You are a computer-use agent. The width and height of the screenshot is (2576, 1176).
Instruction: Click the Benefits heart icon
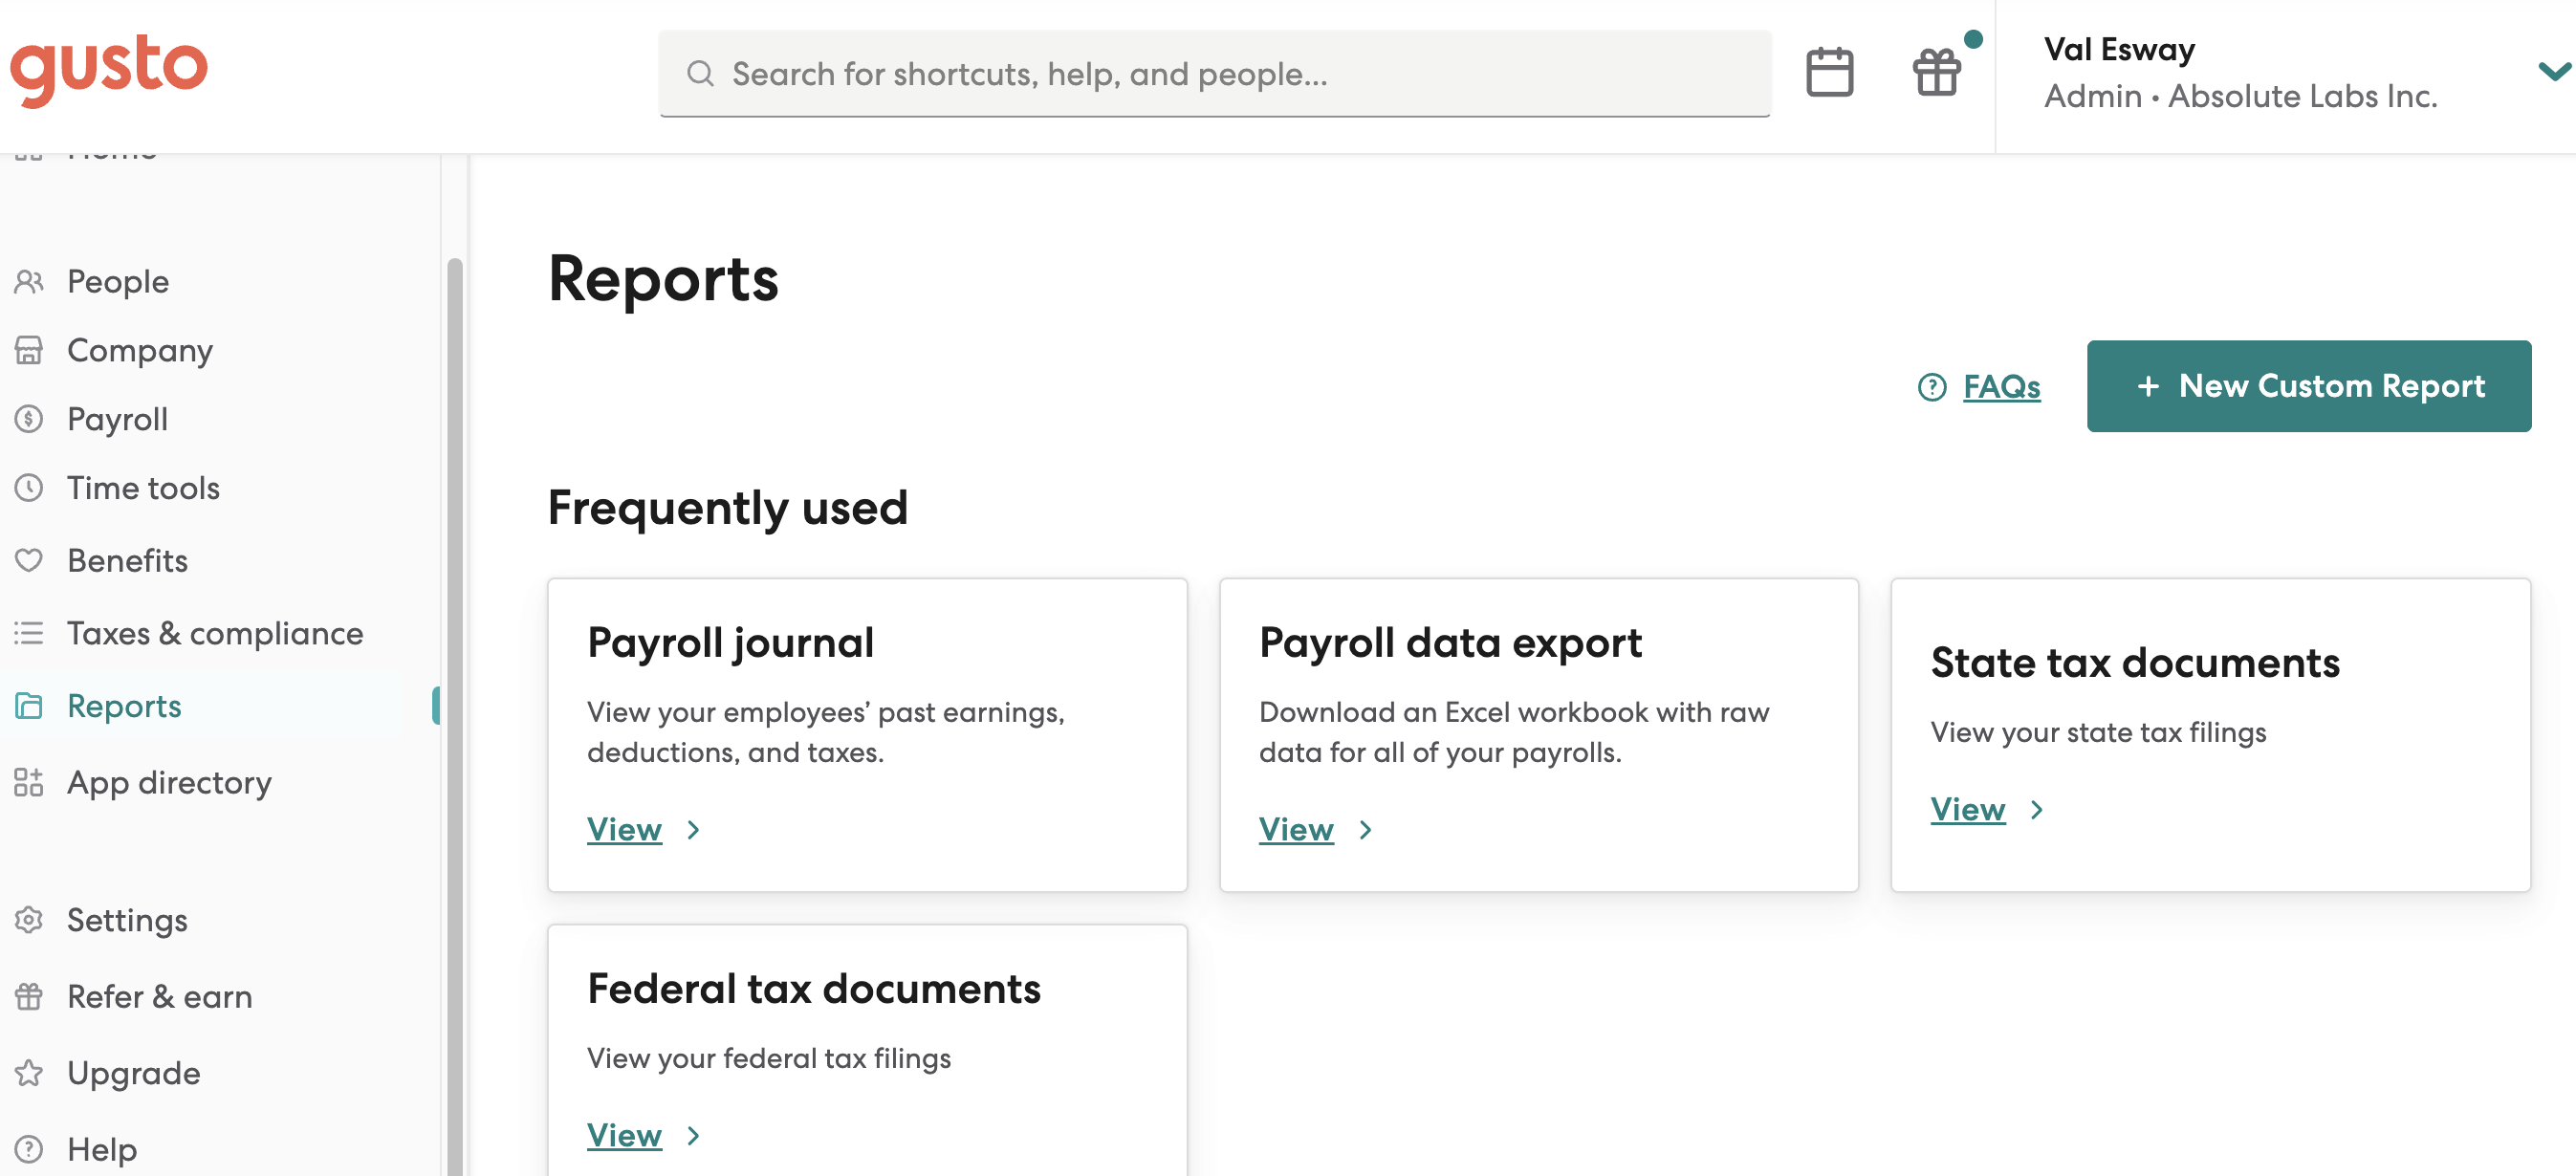point(29,560)
